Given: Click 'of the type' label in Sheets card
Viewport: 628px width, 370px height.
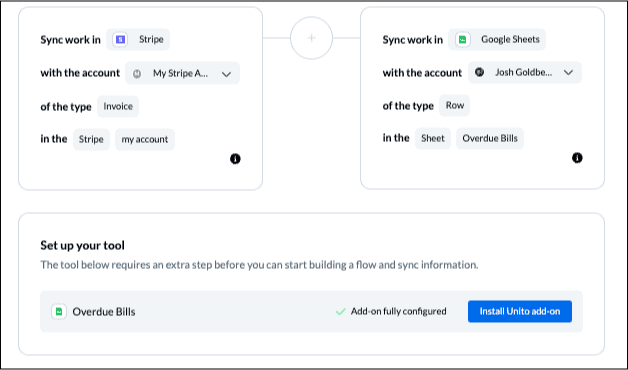Looking at the screenshot, I should tap(408, 106).
